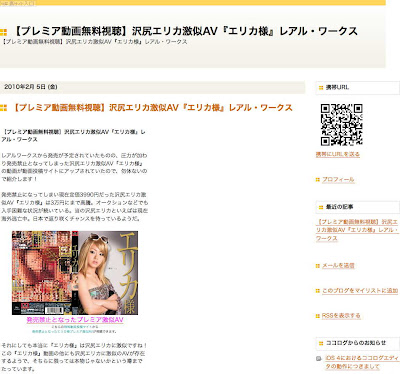
Task: Click the bullet icon next to 'プロフィール'
Action: click(x=318, y=180)
